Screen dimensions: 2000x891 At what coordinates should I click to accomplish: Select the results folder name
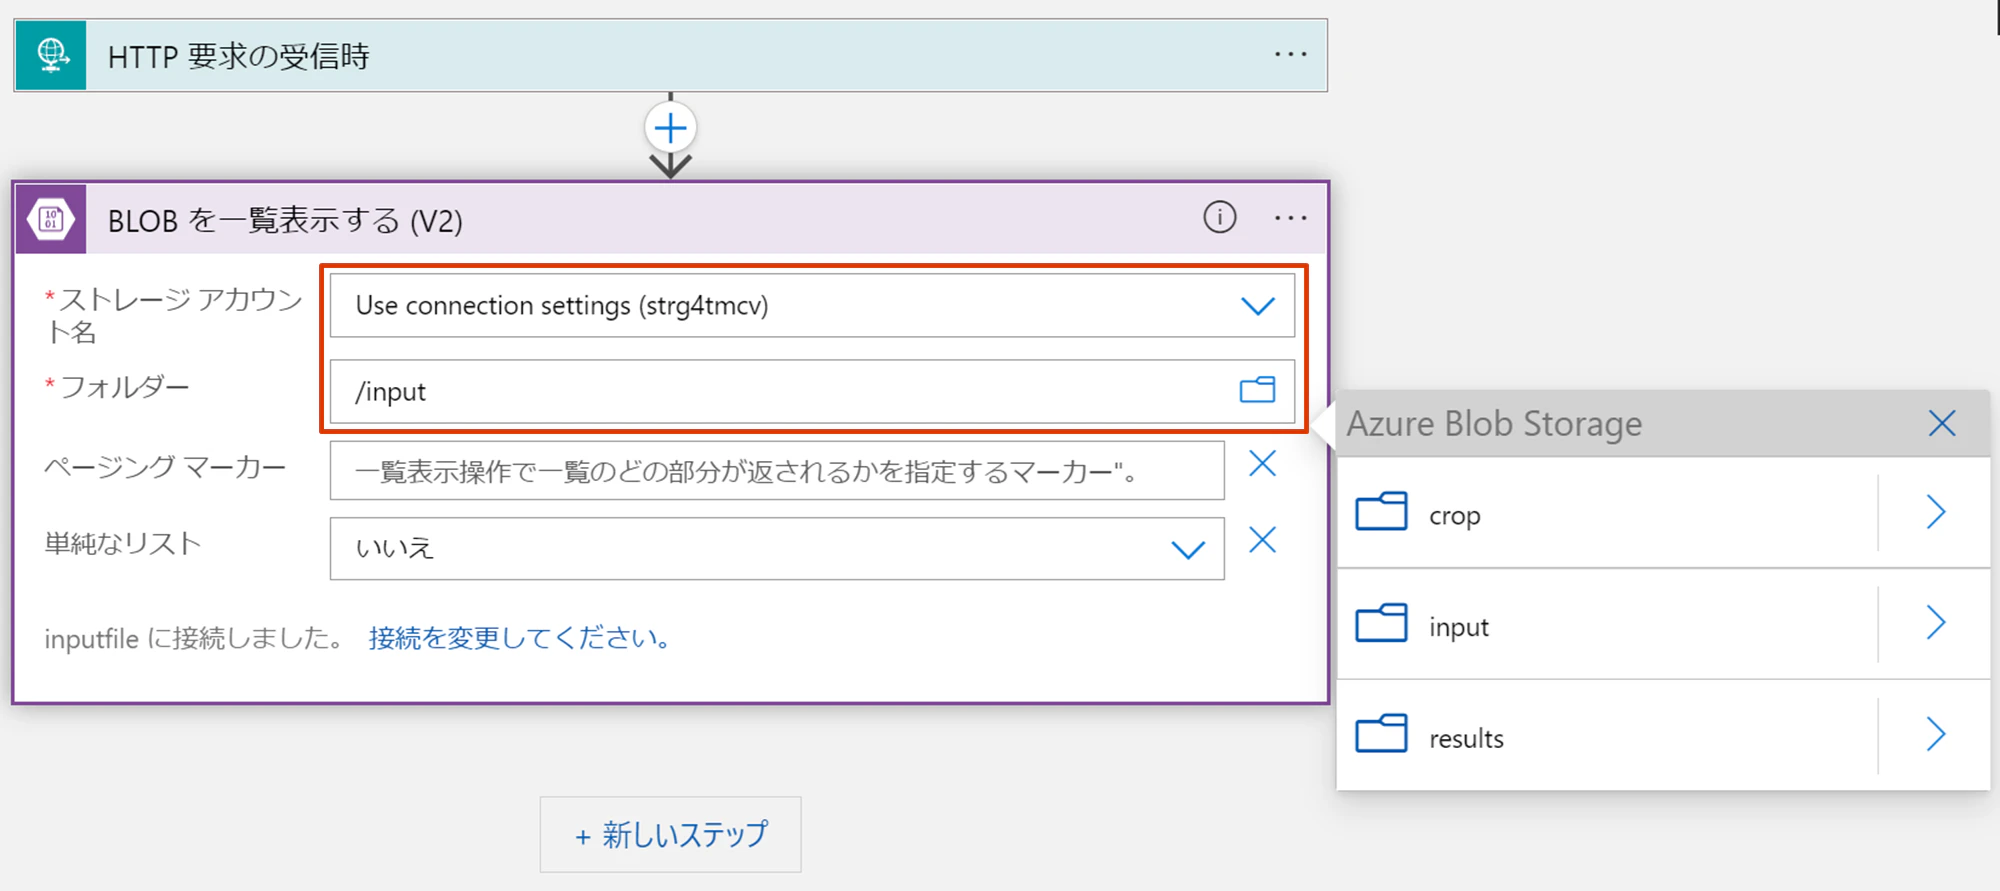pyautogui.click(x=1466, y=739)
